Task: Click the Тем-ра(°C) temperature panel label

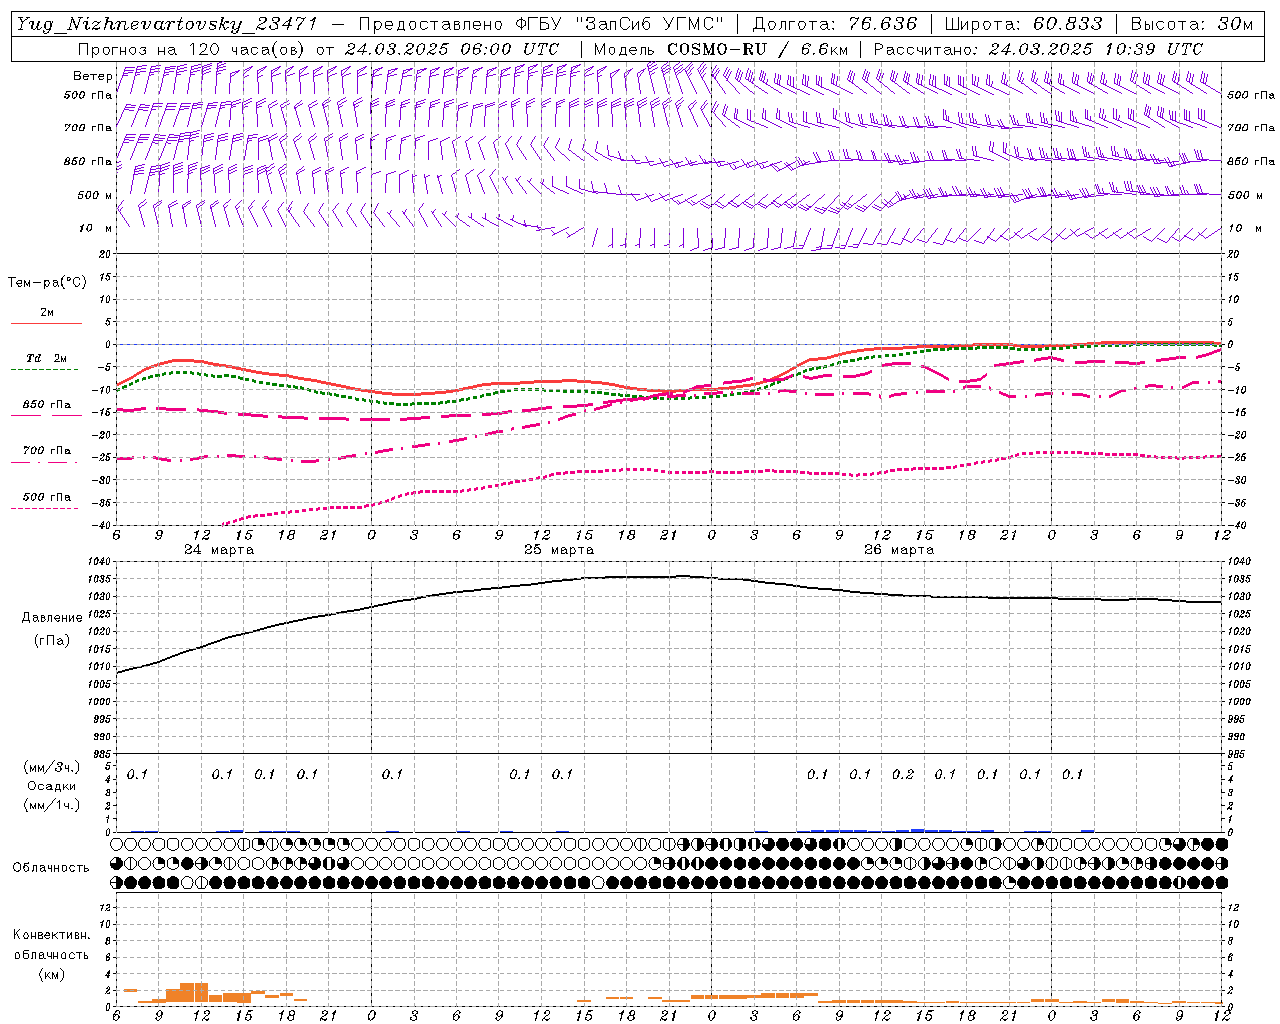Action: click(x=47, y=283)
